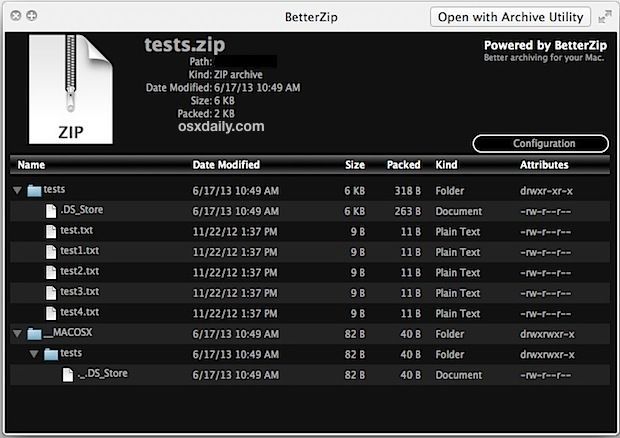Image resolution: width=620 pixels, height=438 pixels.
Task: Click the Powered by BetterZip text
Action: (x=545, y=45)
